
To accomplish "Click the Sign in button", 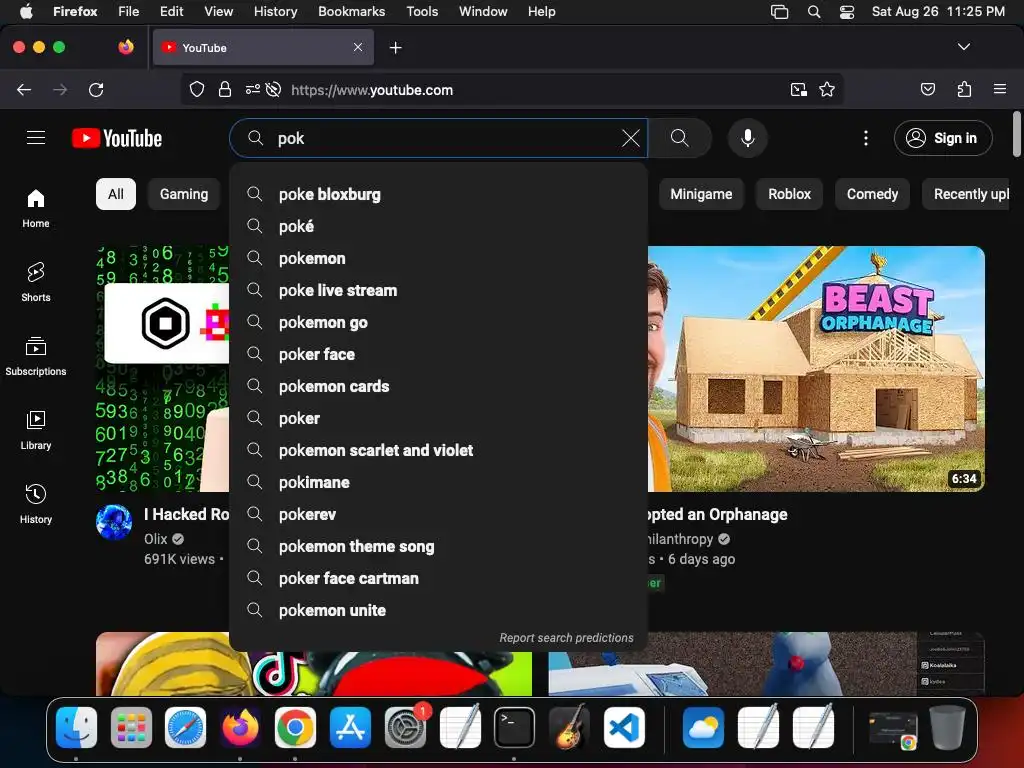I will [x=943, y=138].
